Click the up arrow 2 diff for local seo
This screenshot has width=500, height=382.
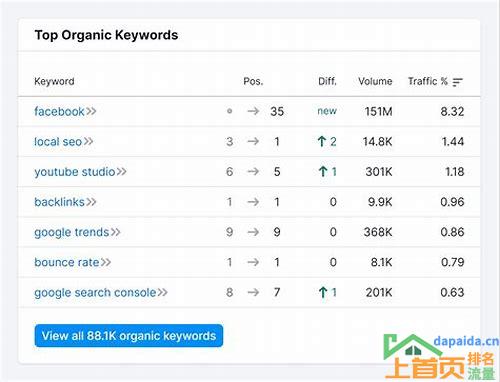[327, 142]
